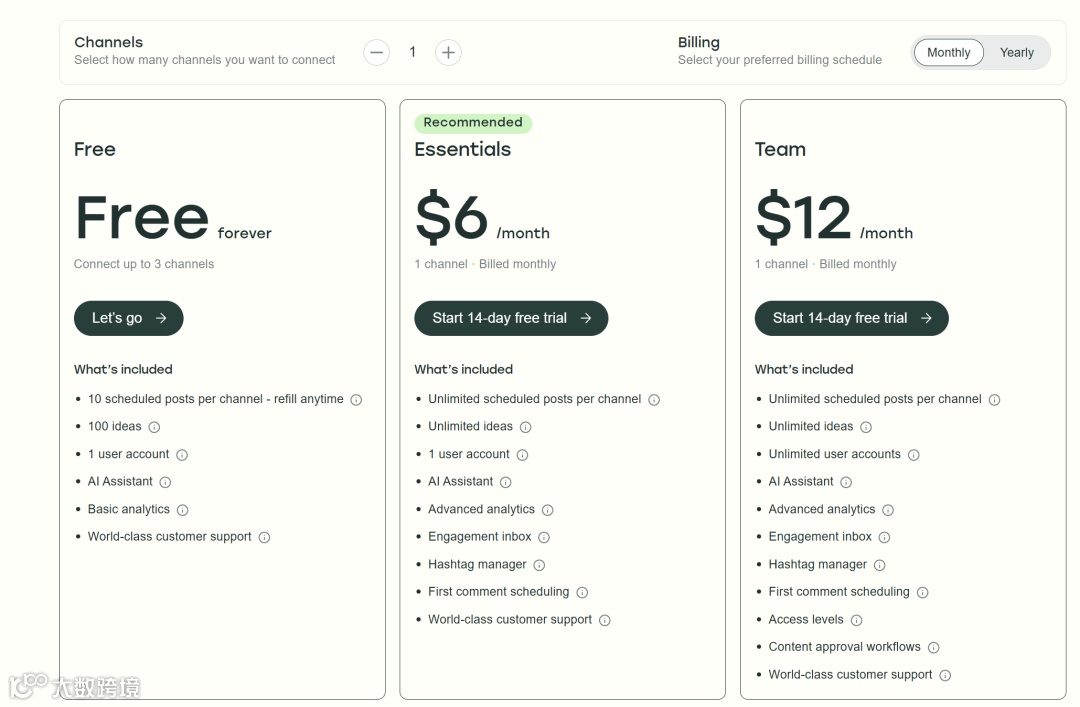Decrease the number of channels
Image resolution: width=1080 pixels, height=707 pixels.
coord(376,52)
